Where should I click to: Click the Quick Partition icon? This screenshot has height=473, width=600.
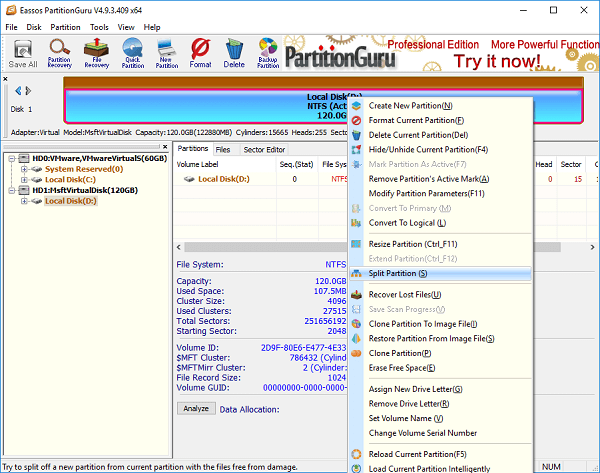133,54
